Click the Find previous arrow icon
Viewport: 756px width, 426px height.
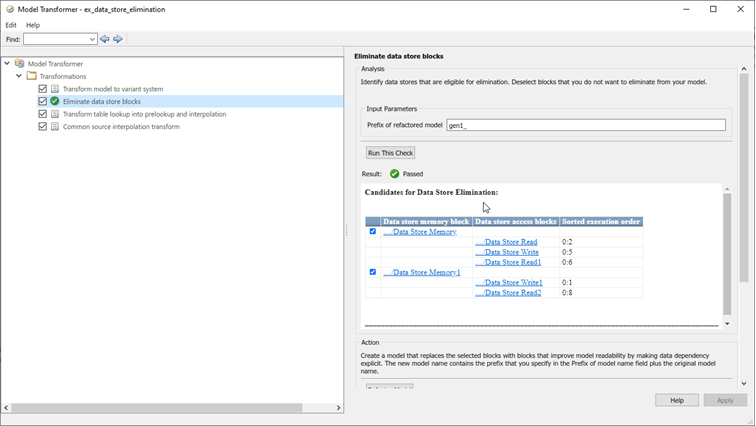(105, 39)
